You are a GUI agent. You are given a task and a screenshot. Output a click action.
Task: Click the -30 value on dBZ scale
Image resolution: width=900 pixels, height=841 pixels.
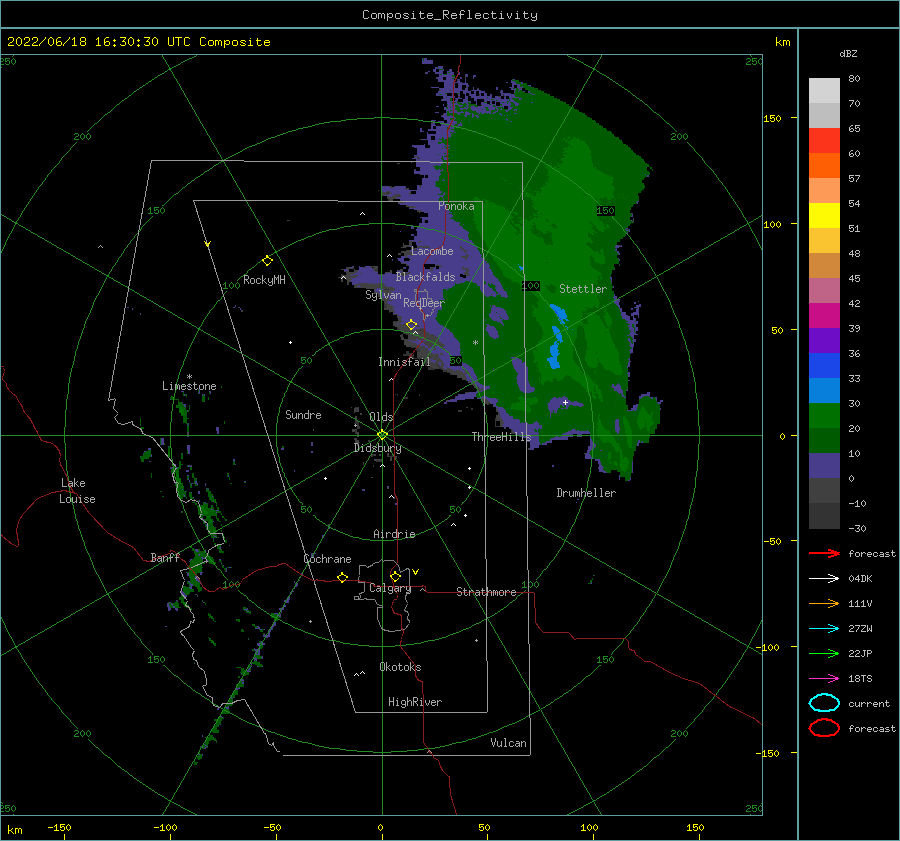857,528
